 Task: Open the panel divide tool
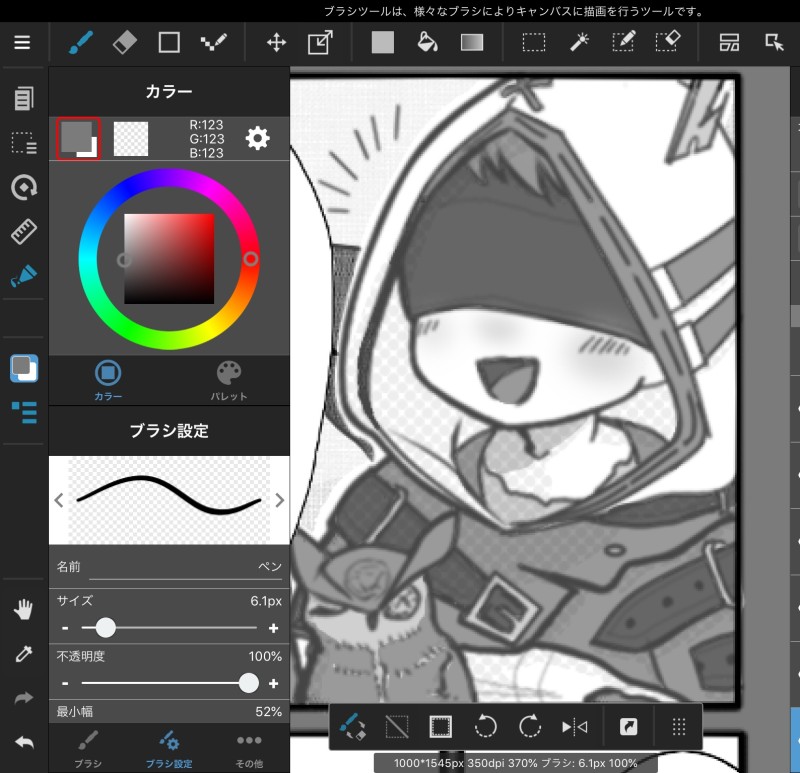click(729, 42)
